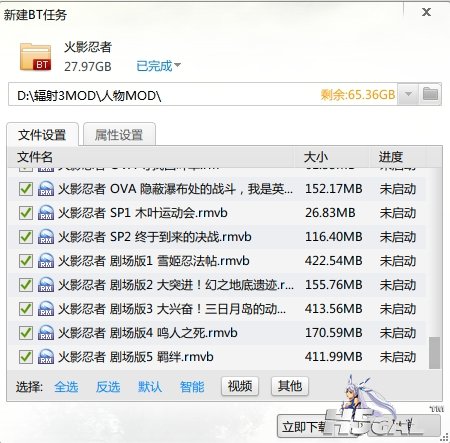
Task: Switch to 属性设置 tab
Action: (119, 135)
